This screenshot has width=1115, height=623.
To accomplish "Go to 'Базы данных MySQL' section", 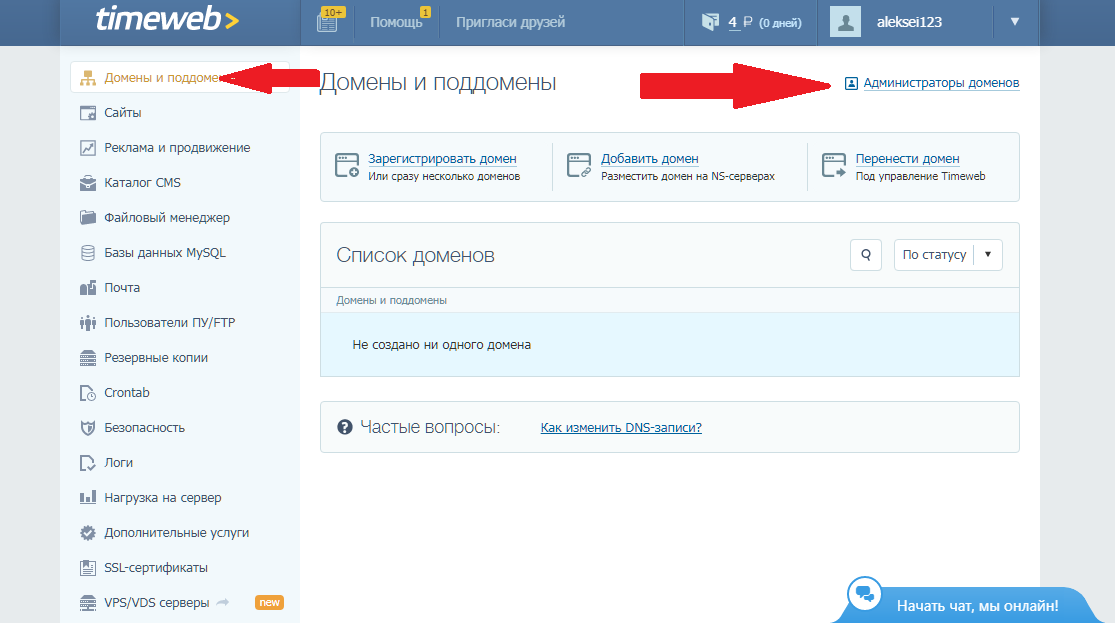I will pos(165,253).
